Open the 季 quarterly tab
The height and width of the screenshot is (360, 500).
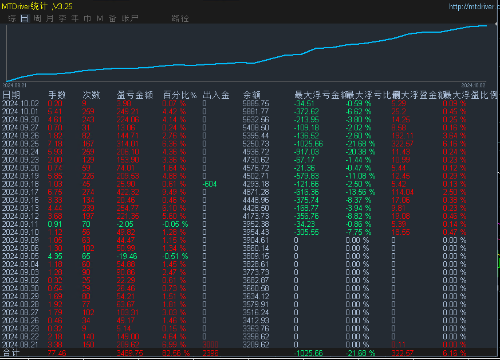point(62,18)
